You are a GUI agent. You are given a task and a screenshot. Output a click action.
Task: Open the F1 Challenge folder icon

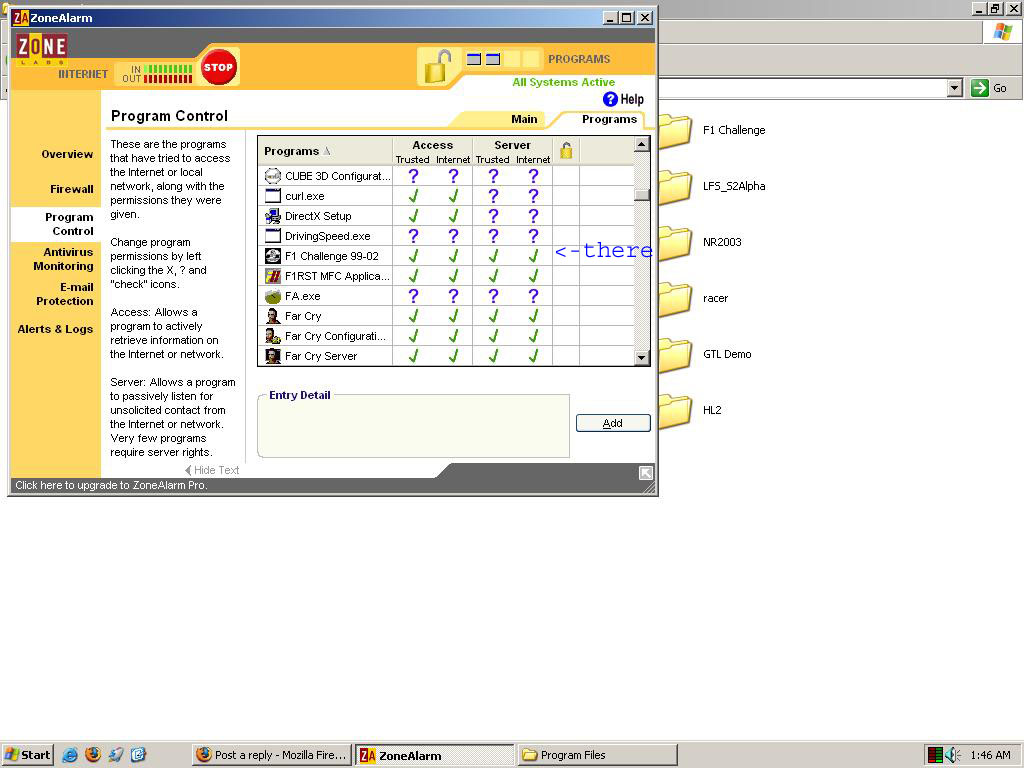coord(675,131)
